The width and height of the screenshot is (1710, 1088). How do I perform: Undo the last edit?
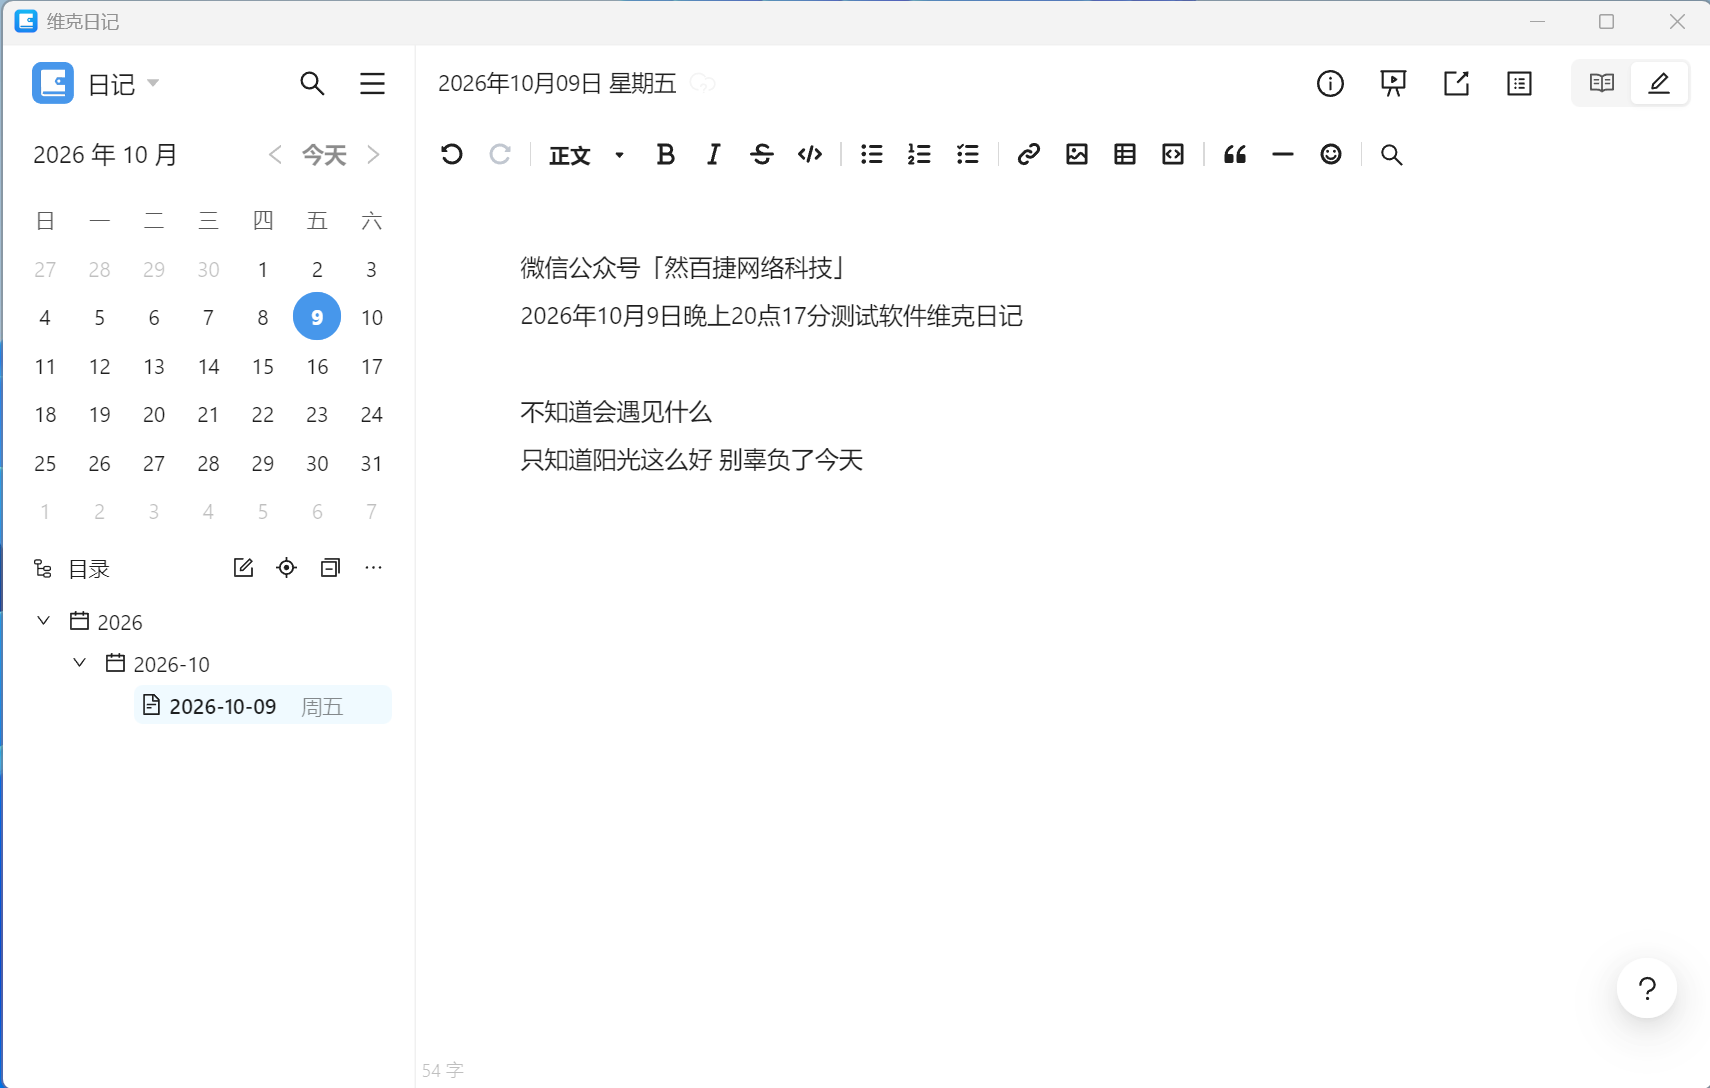(452, 154)
